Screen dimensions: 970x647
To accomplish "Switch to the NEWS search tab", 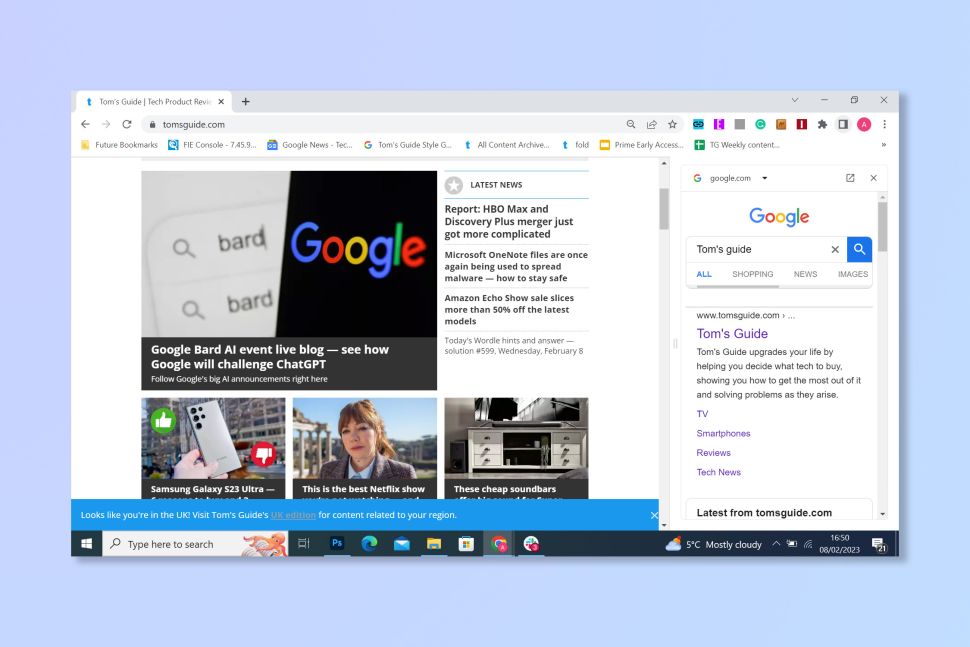I will (805, 274).
